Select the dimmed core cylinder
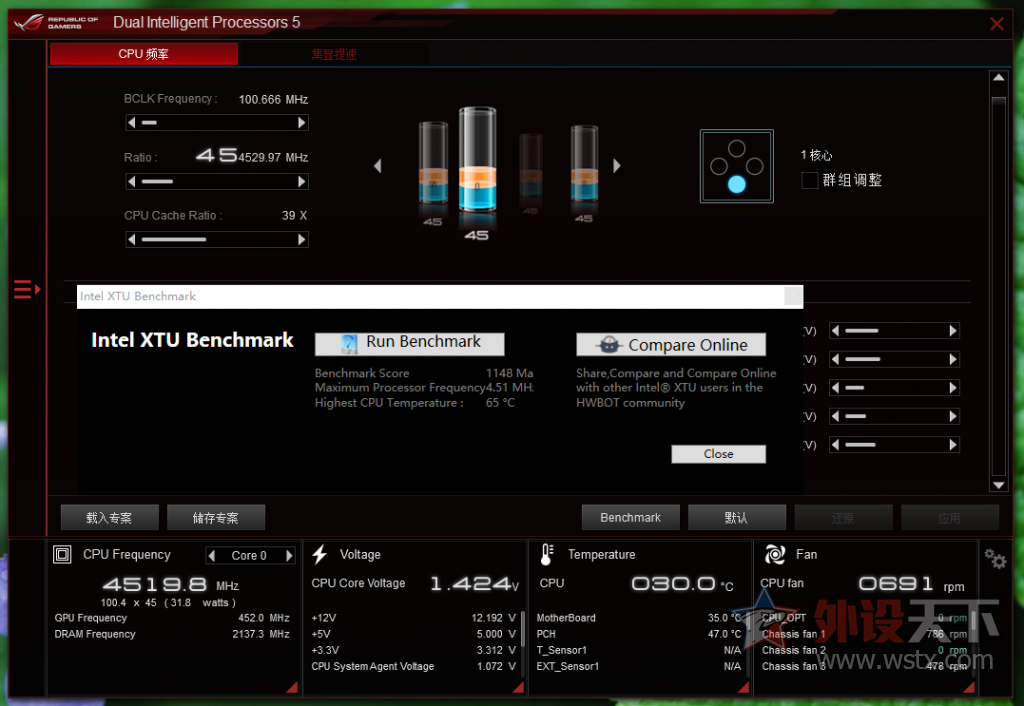This screenshot has height=706, width=1024. coord(530,165)
